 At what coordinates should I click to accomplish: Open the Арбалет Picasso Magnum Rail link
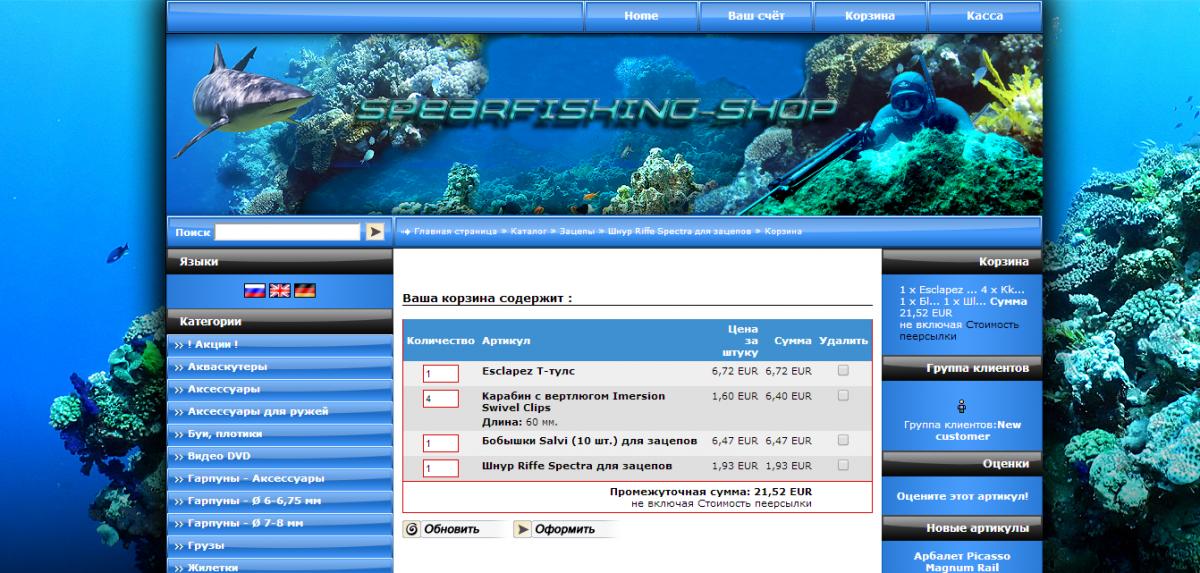pyautogui.click(x=962, y=561)
